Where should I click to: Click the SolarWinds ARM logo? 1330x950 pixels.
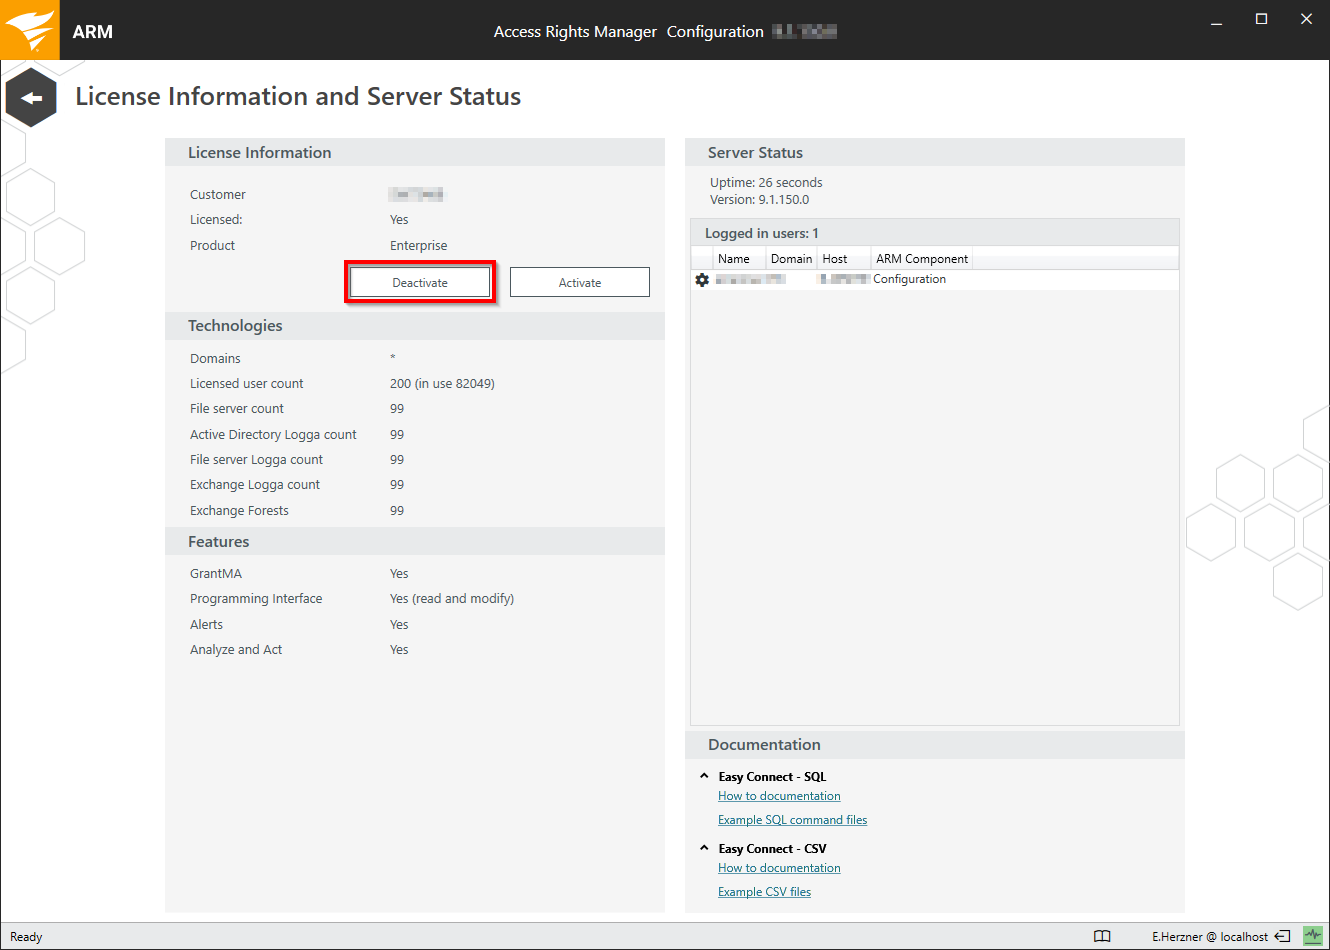29,30
